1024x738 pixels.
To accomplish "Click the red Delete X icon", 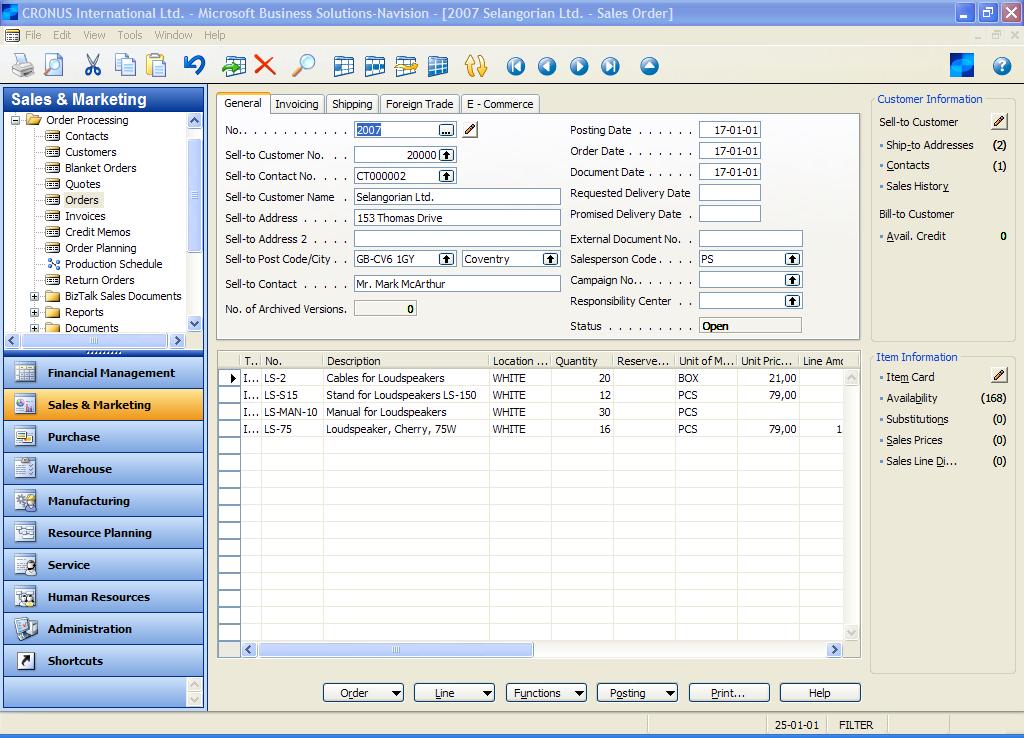I will click(x=264, y=65).
